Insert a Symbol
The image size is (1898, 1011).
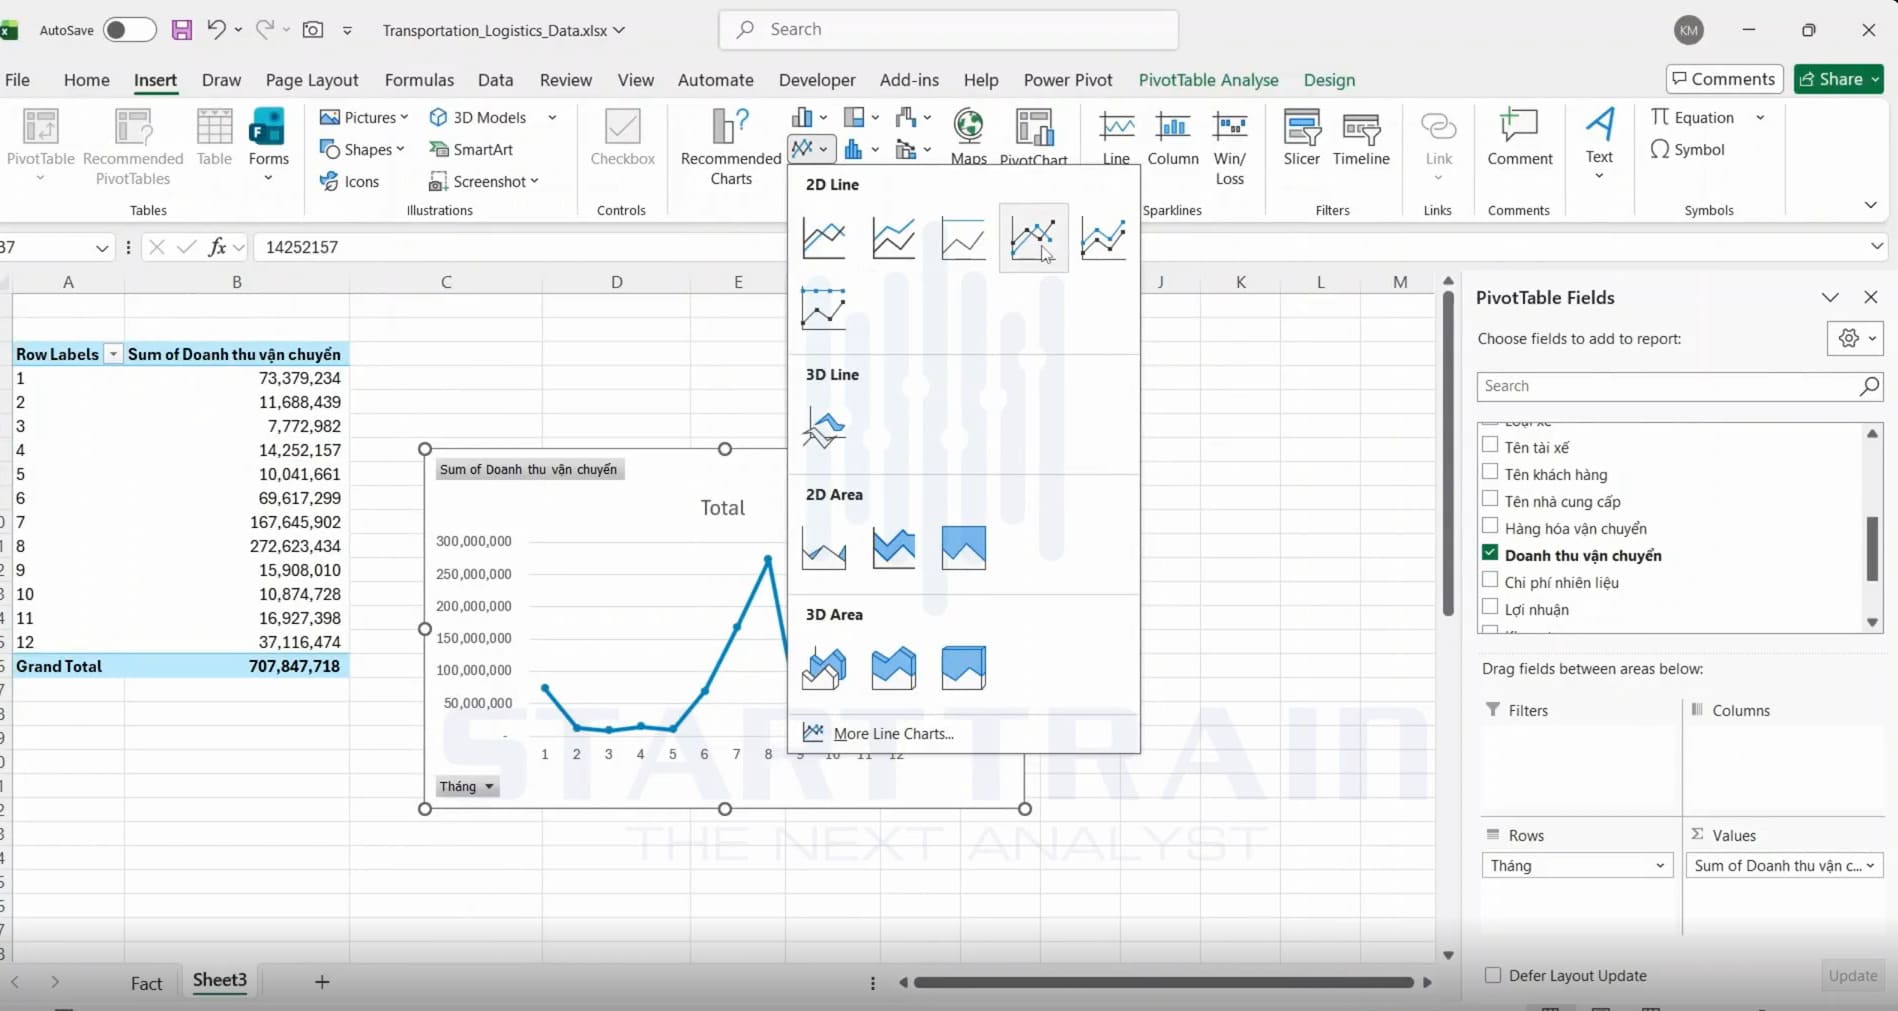1687,149
